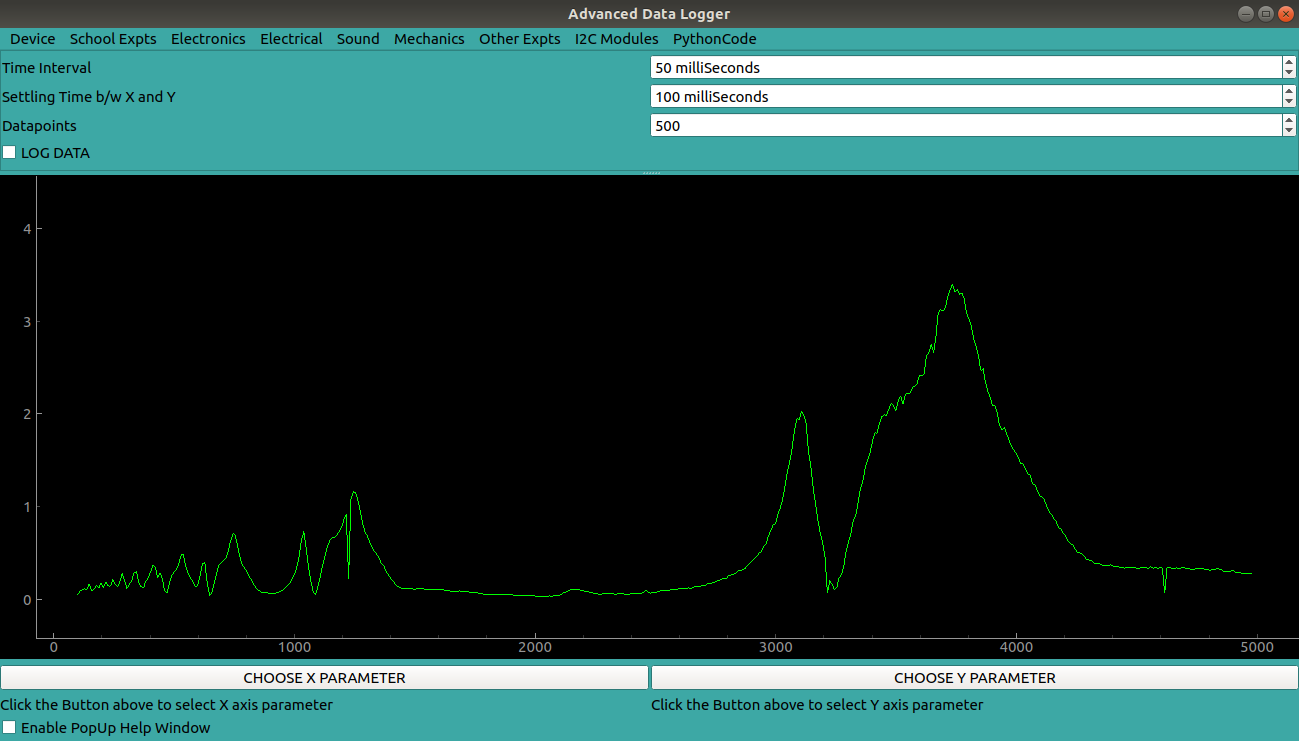Screen dimensions: 1299x741
Task: Open the I2C Modules menu
Action: click(x=616, y=39)
